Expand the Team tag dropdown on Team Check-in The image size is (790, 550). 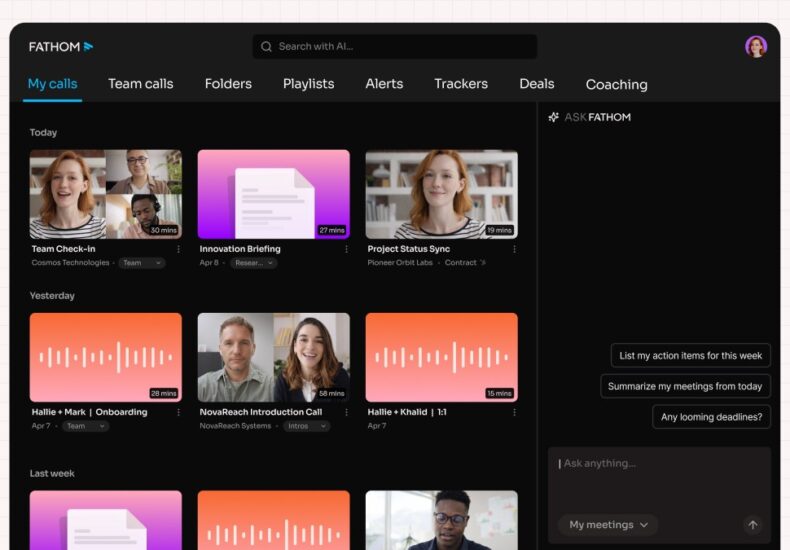[x=141, y=263]
